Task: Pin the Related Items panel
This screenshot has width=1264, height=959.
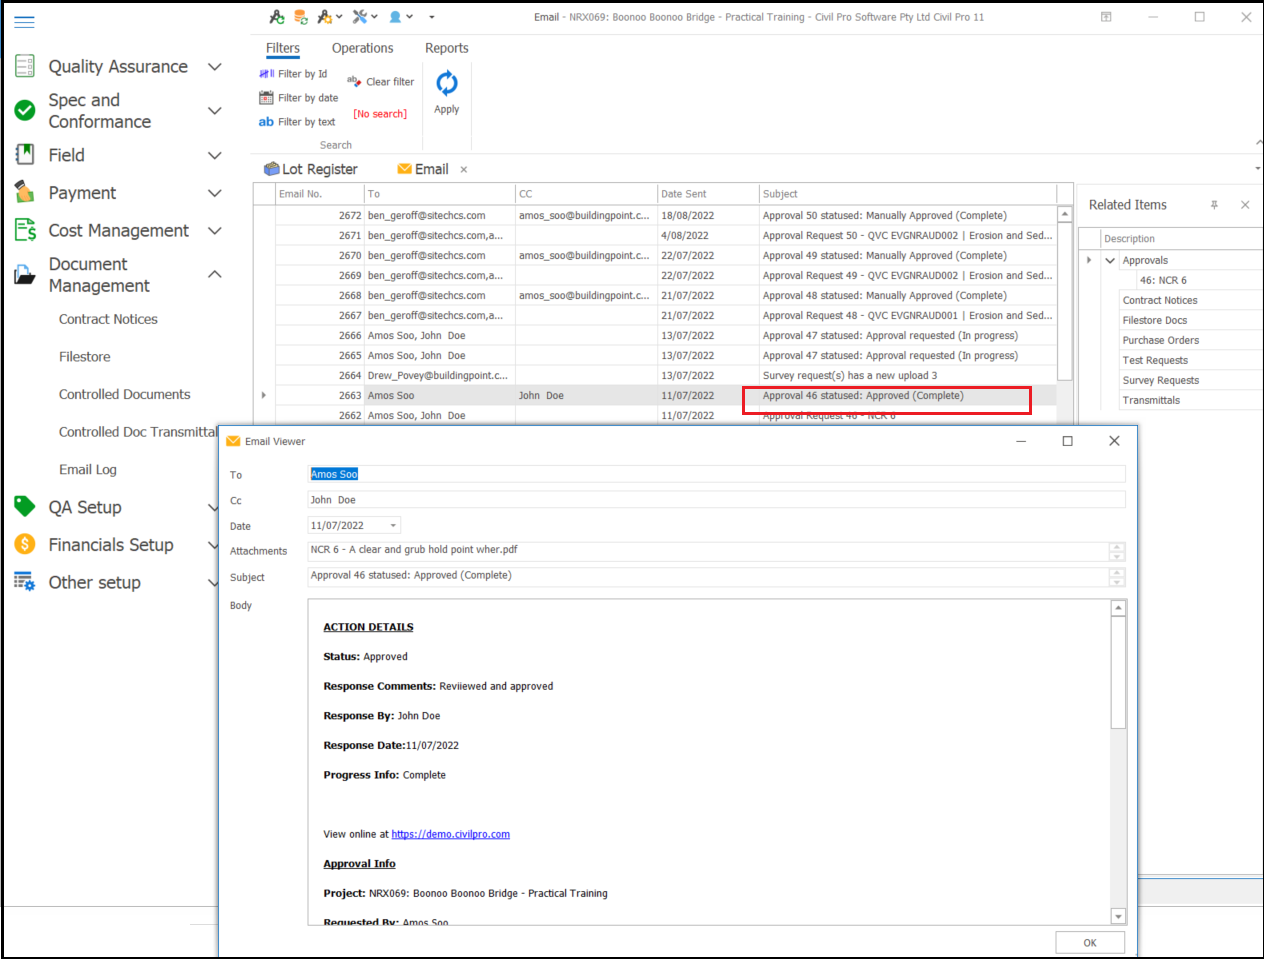Action: [1214, 205]
